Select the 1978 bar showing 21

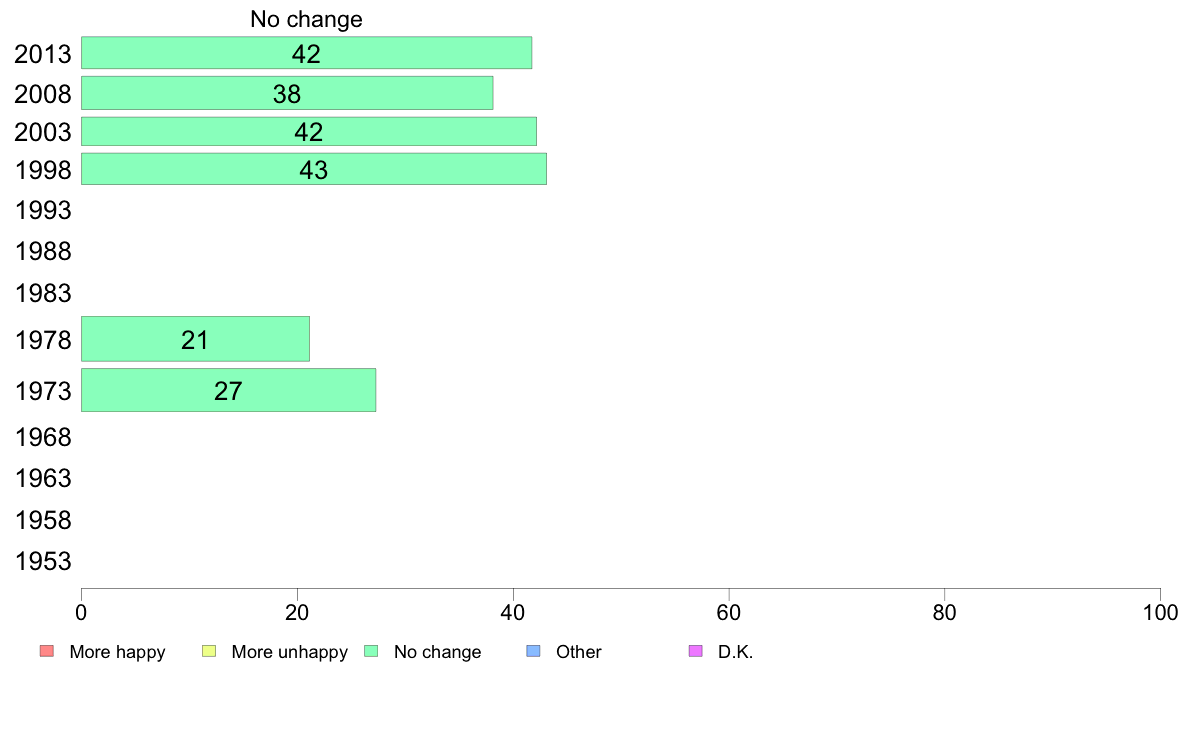(195, 339)
